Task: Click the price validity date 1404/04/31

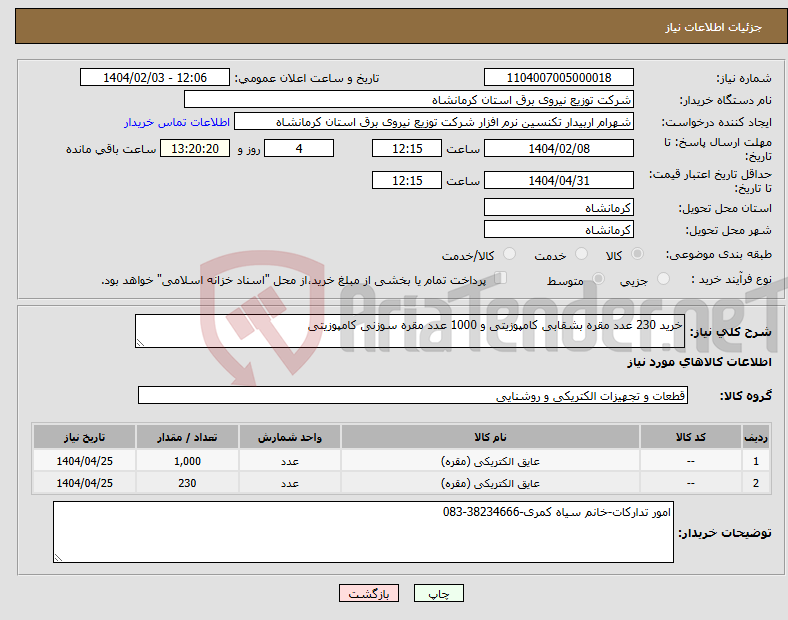Action: click(558, 180)
